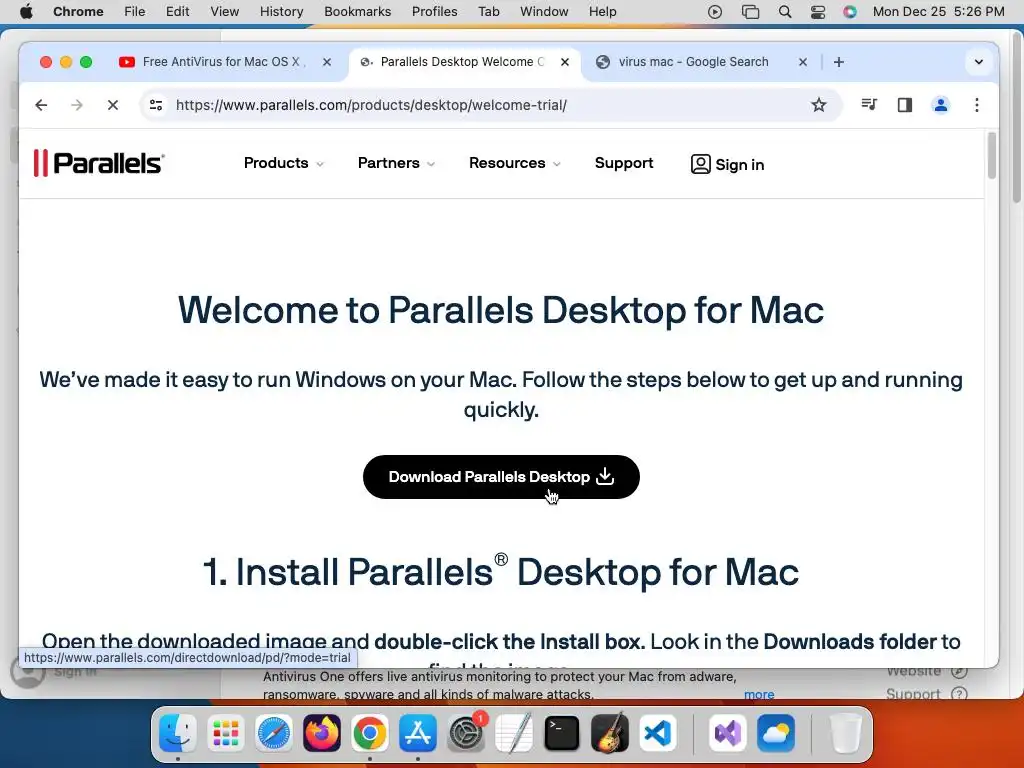
Task: Click Download Parallels Desktop button
Action: coord(501,477)
